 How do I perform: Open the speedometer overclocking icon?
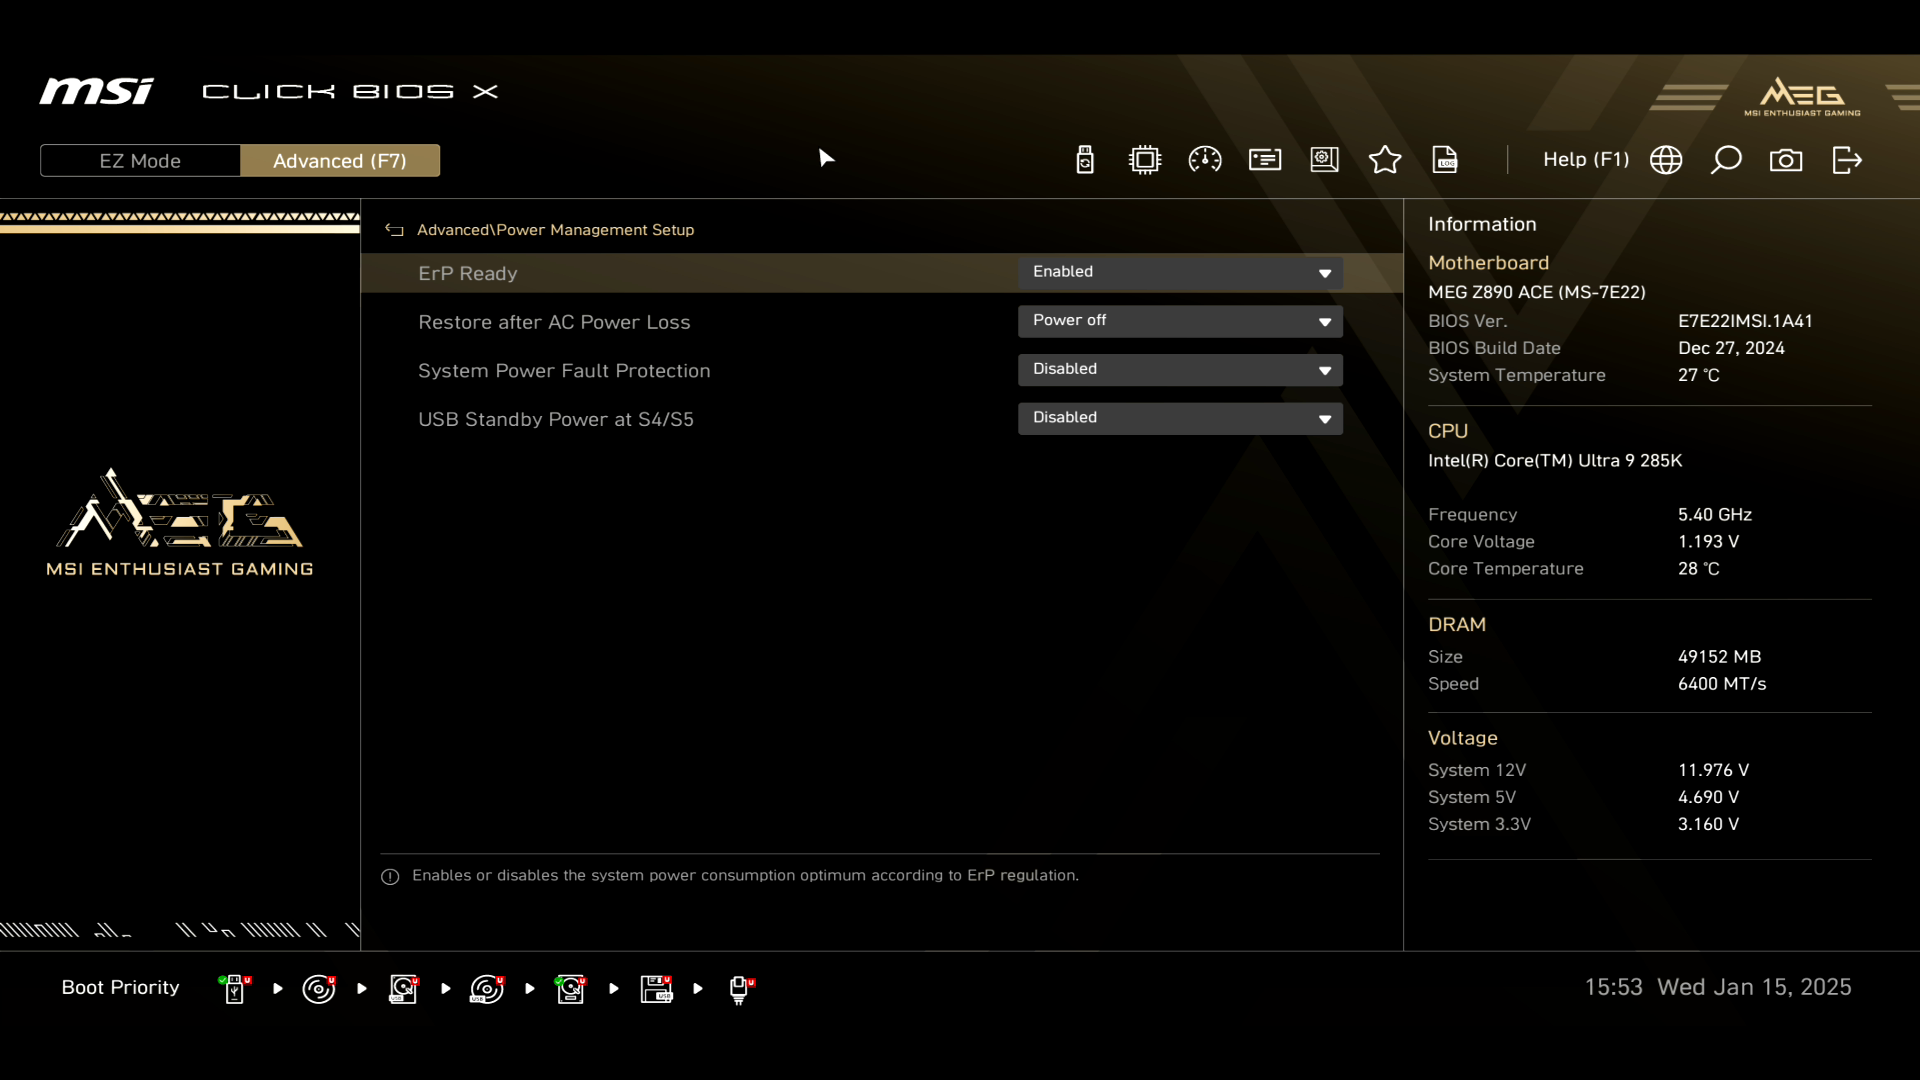(x=1205, y=160)
